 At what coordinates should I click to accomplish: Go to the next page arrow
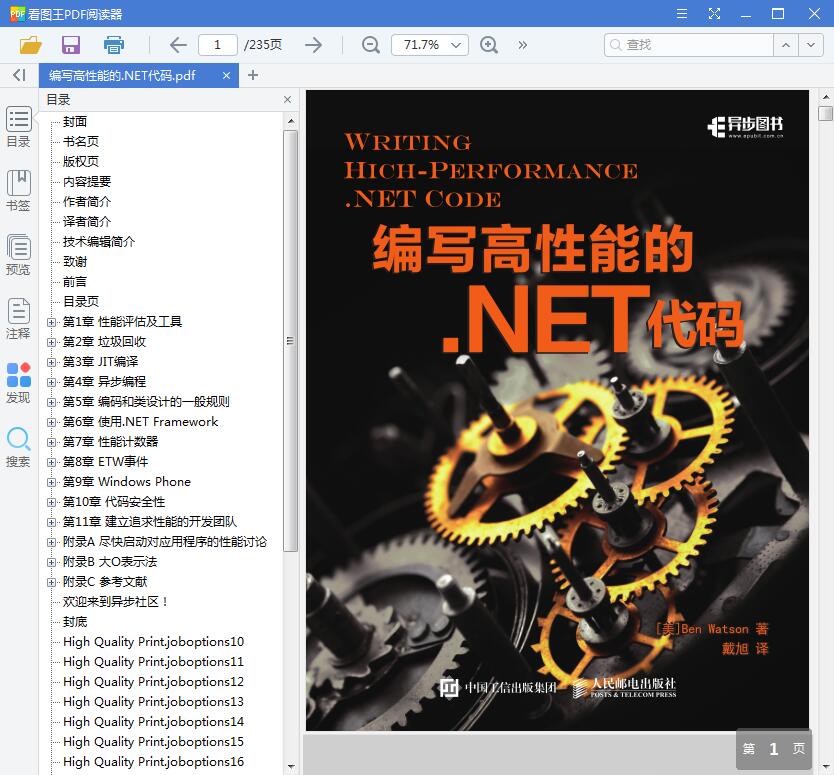[314, 45]
